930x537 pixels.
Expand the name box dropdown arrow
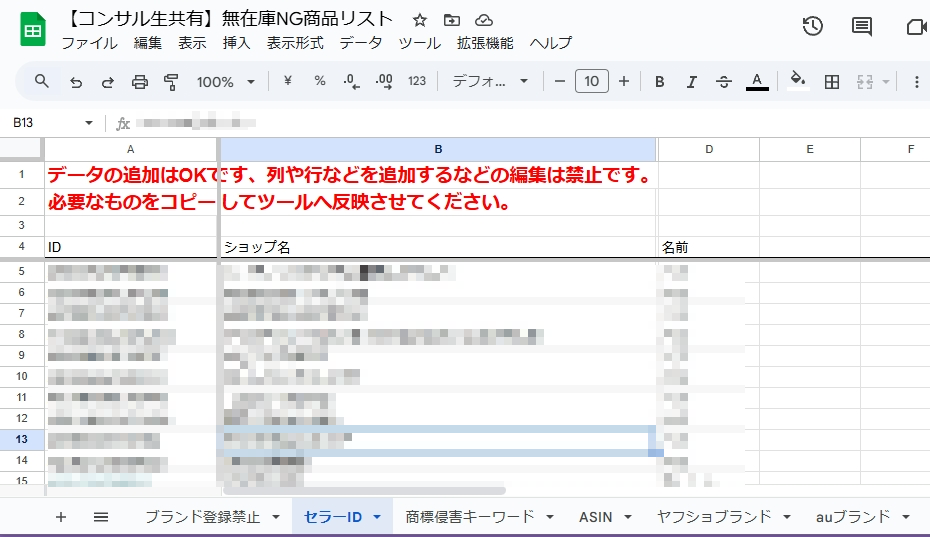89,123
